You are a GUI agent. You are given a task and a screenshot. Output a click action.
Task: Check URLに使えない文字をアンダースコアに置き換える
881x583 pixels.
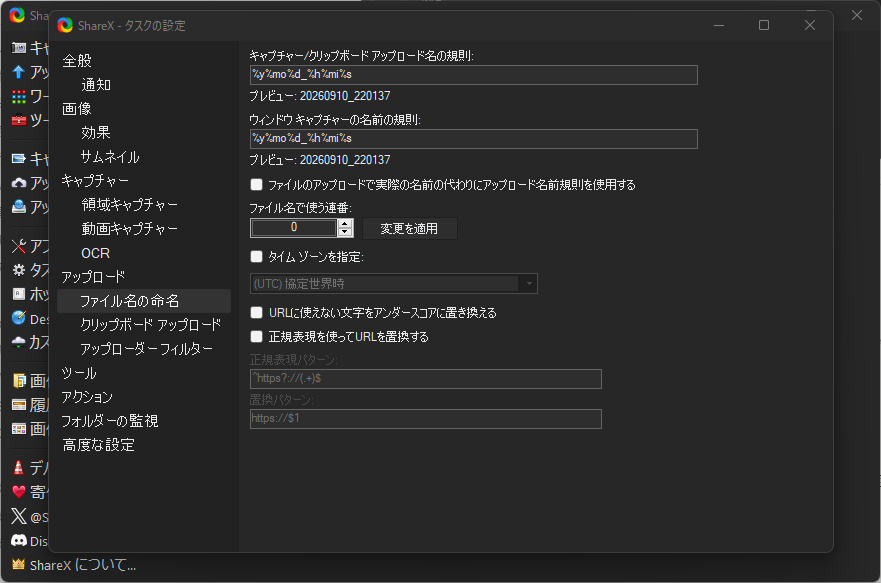click(256, 312)
